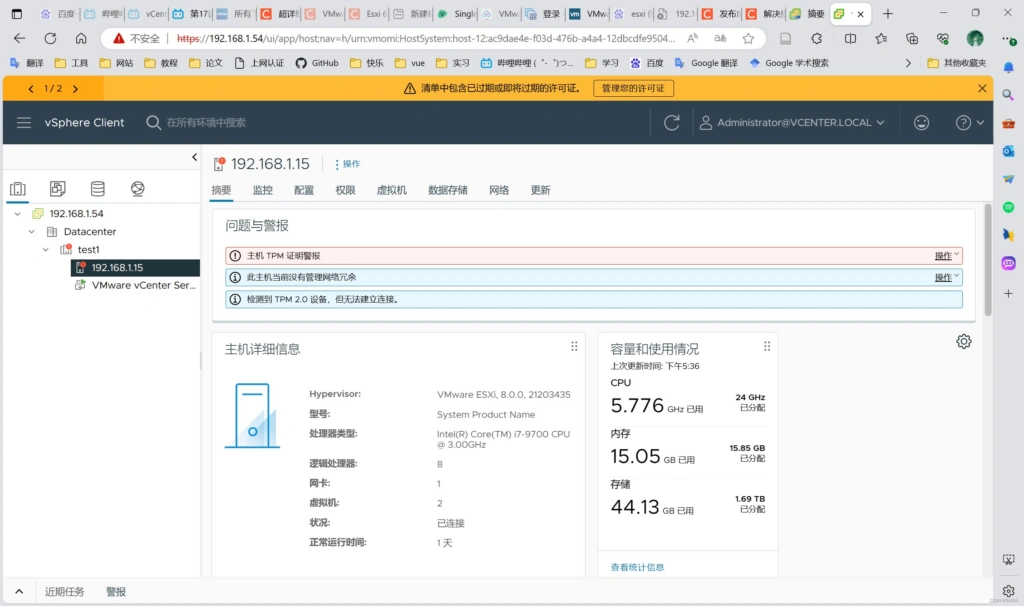Open 查看统计信息 link
The image size is (1024, 606).
(637, 567)
